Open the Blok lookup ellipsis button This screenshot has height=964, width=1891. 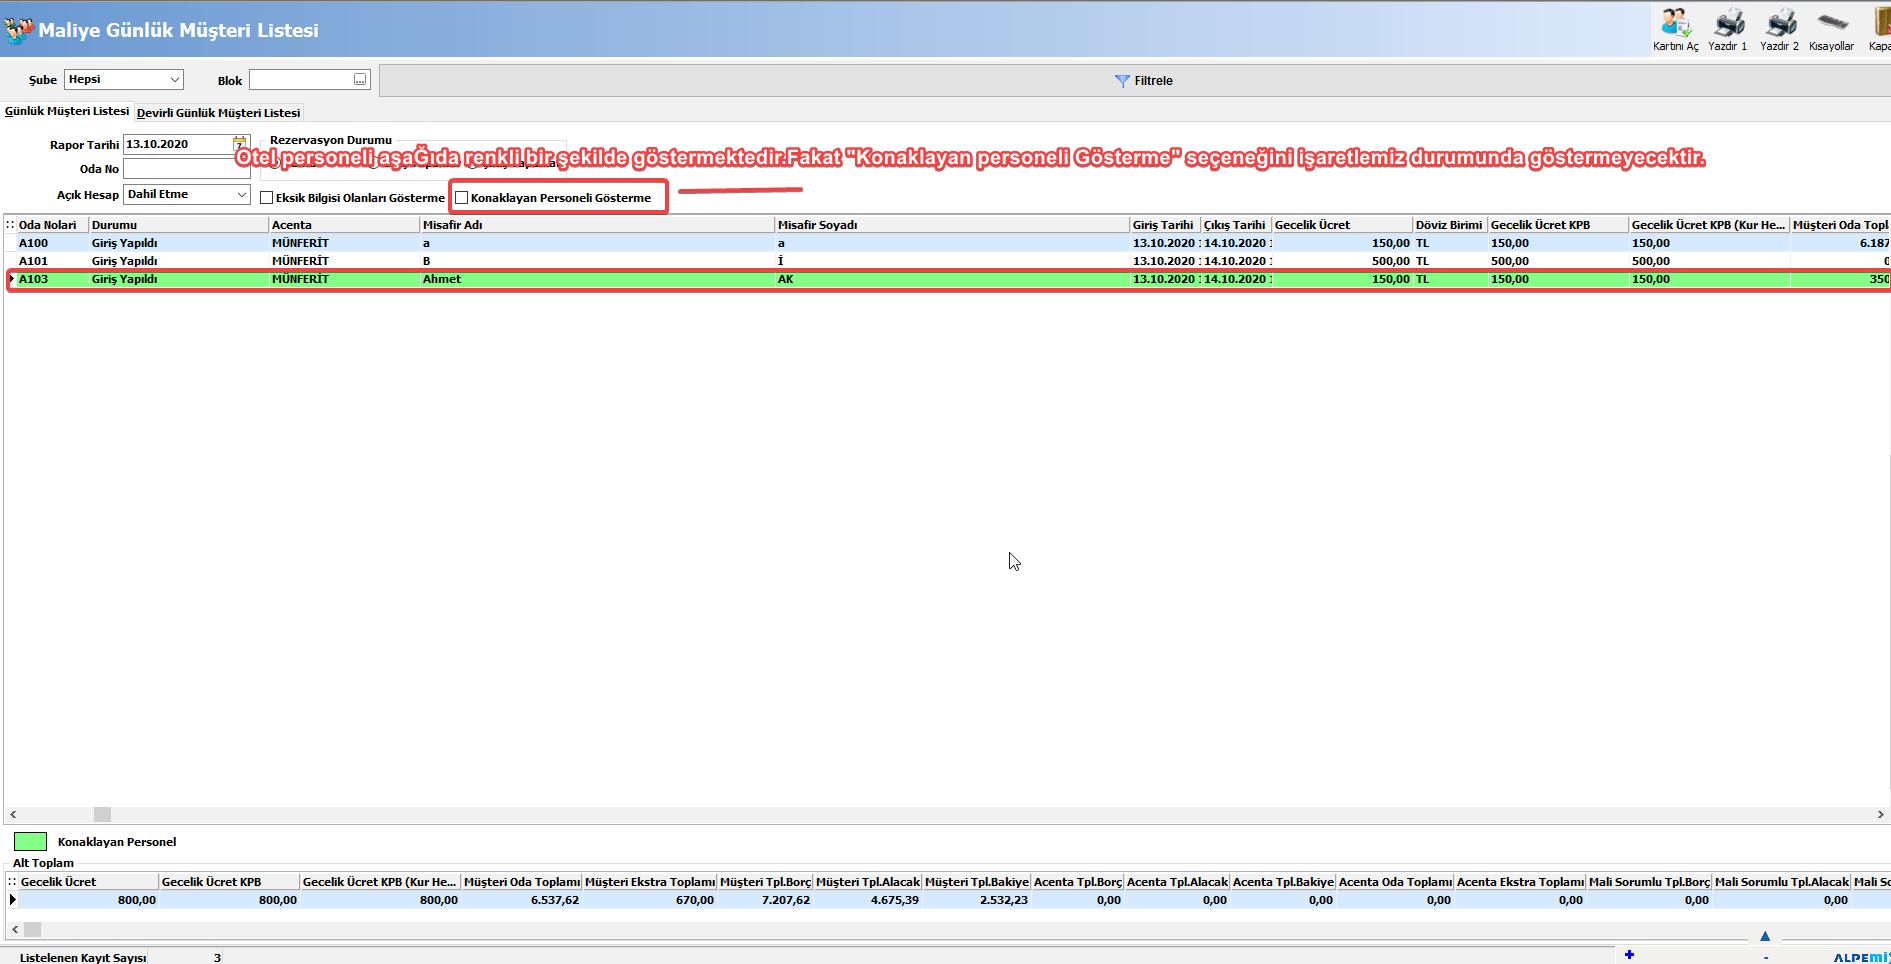tap(360, 80)
